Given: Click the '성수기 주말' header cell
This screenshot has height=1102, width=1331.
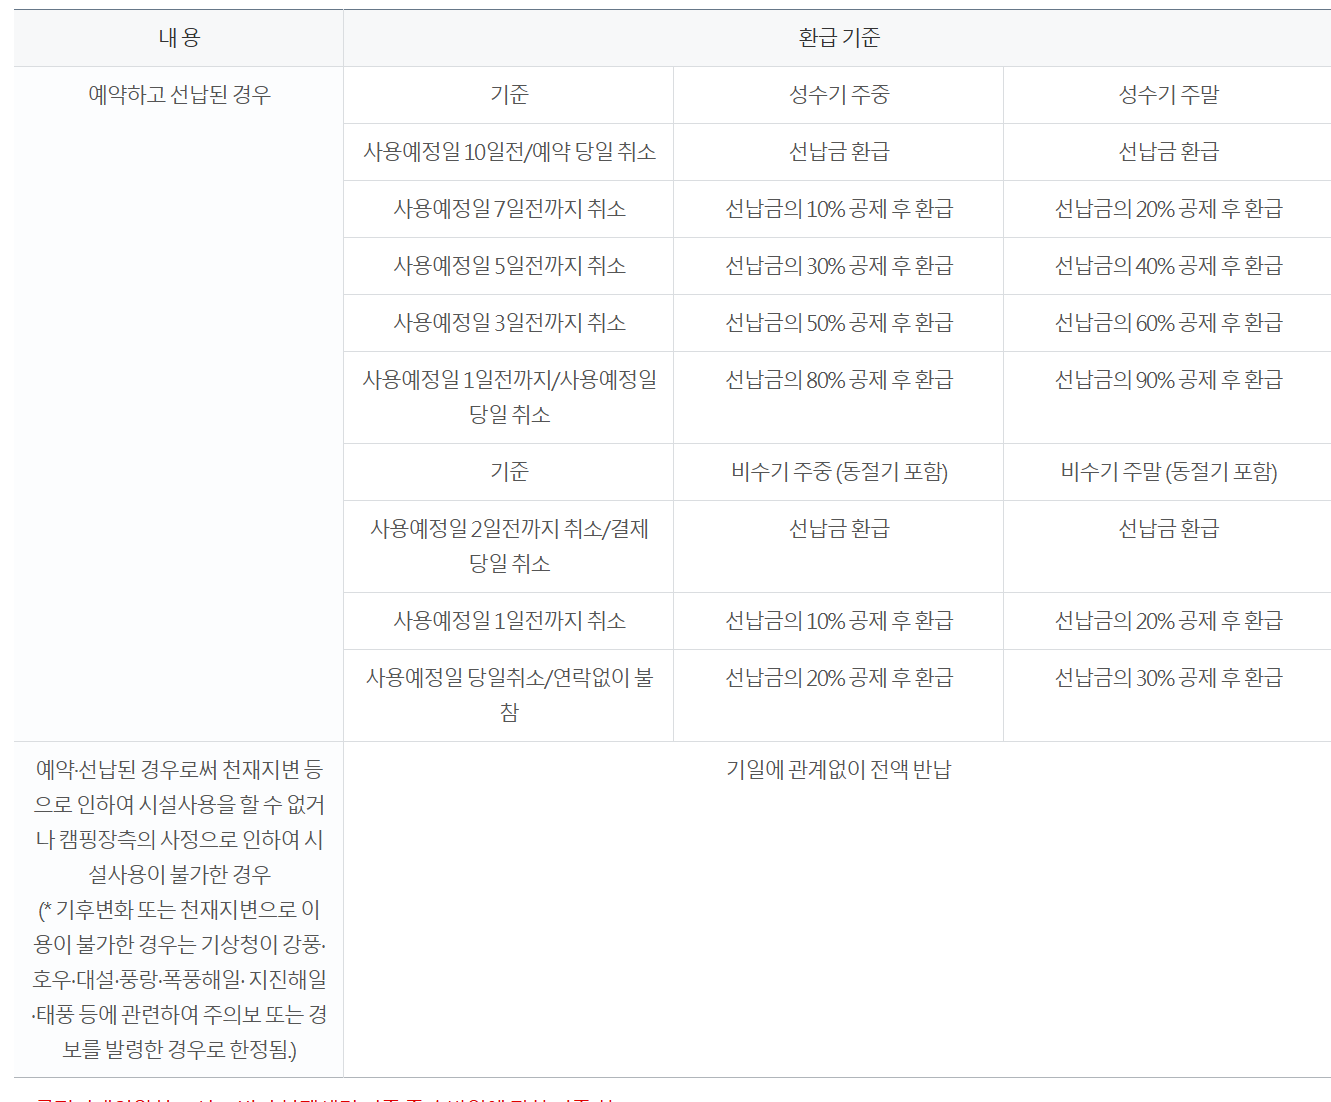Looking at the screenshot, I should [1168, 95].
